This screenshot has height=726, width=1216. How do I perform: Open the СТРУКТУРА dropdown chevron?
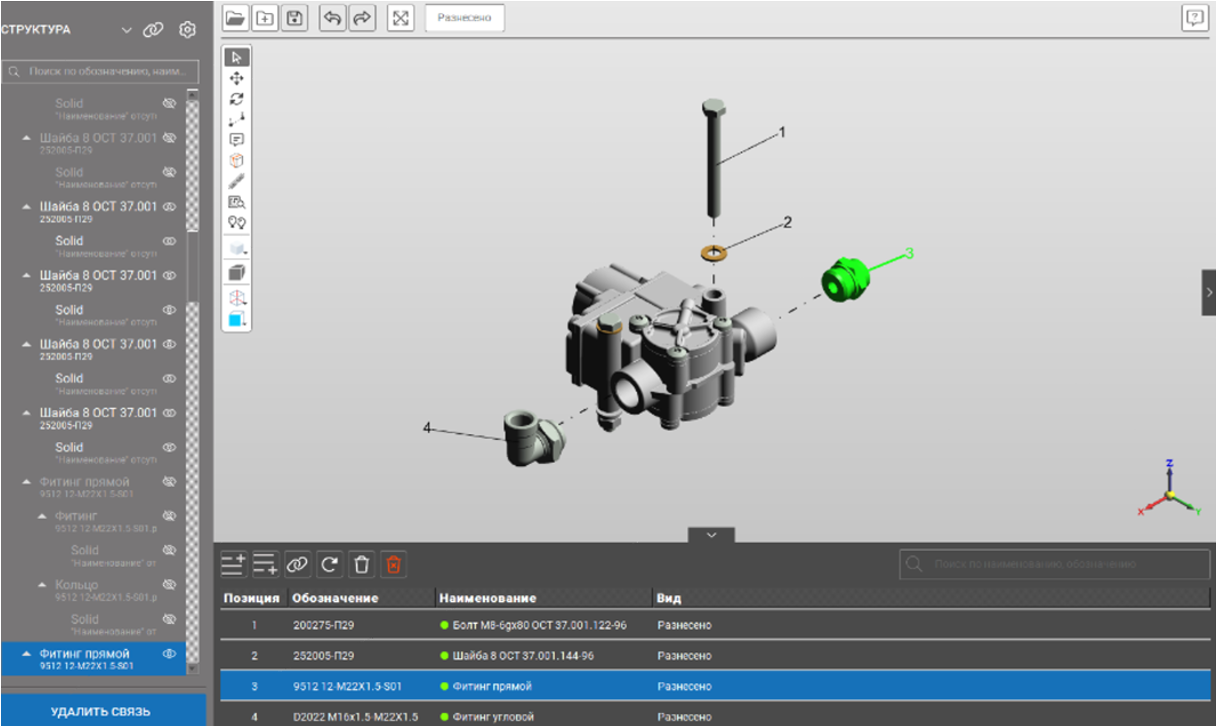click(x=126, y=30)
